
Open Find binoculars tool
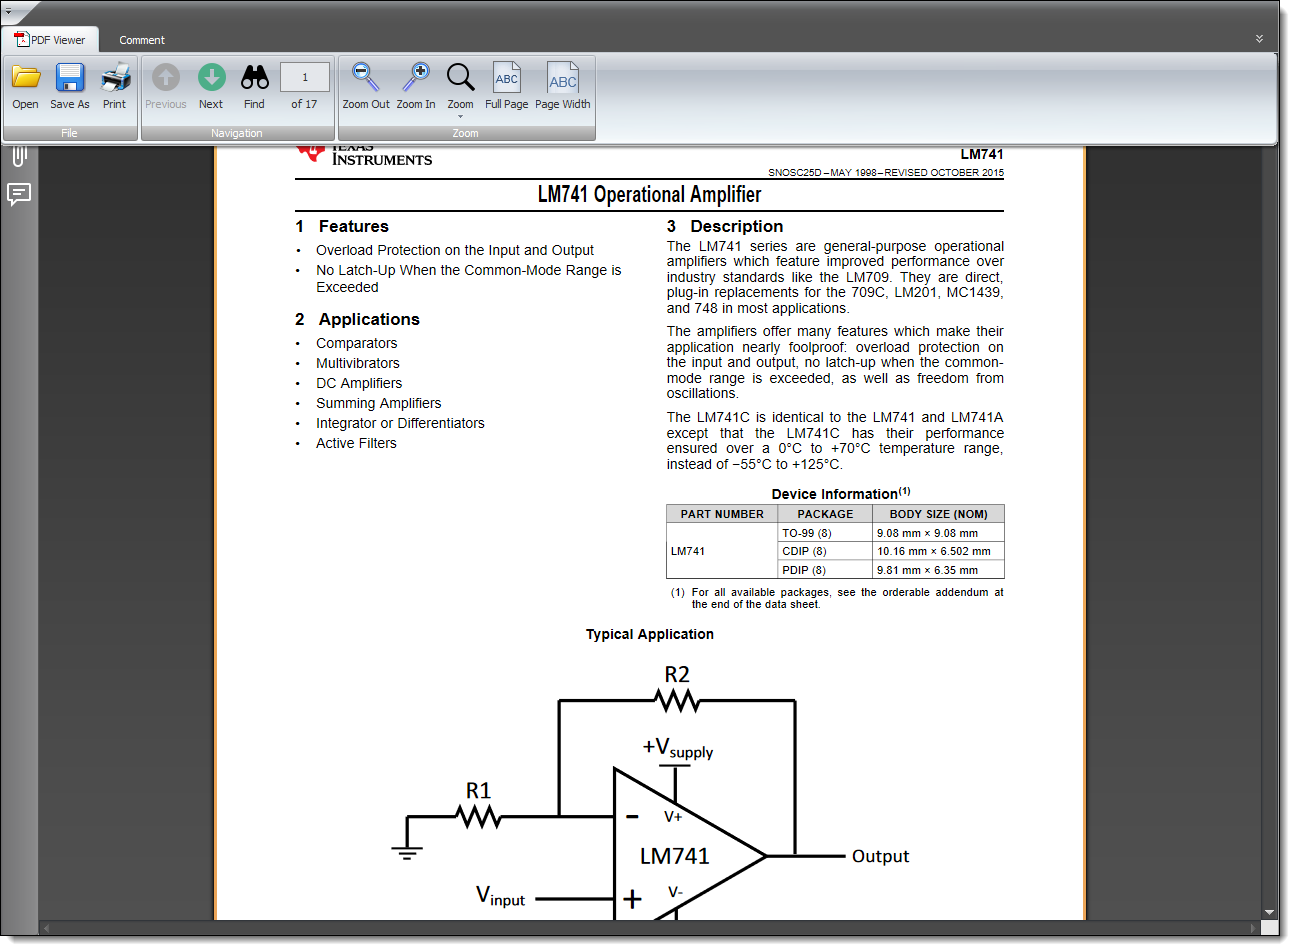click(255, 77)
